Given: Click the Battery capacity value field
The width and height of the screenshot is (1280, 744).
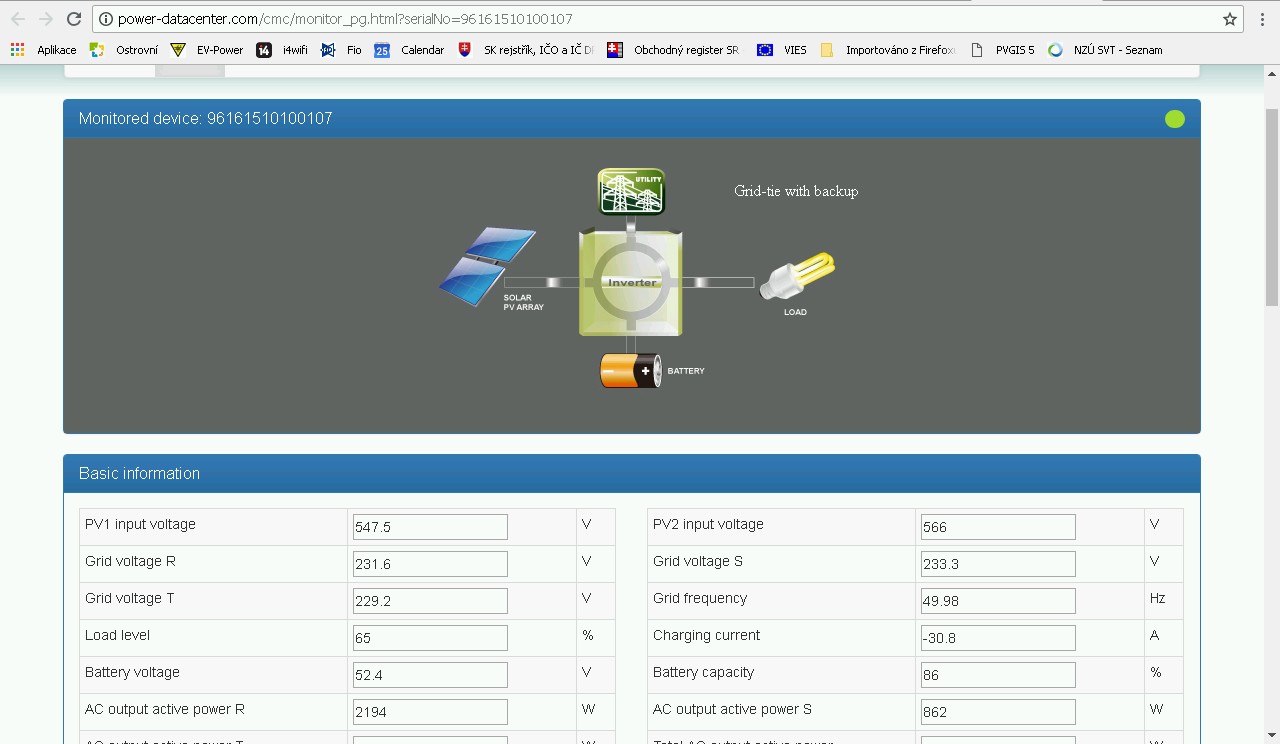Looking at the screenshot, I should pyautogui.click(x=998, y=675).
